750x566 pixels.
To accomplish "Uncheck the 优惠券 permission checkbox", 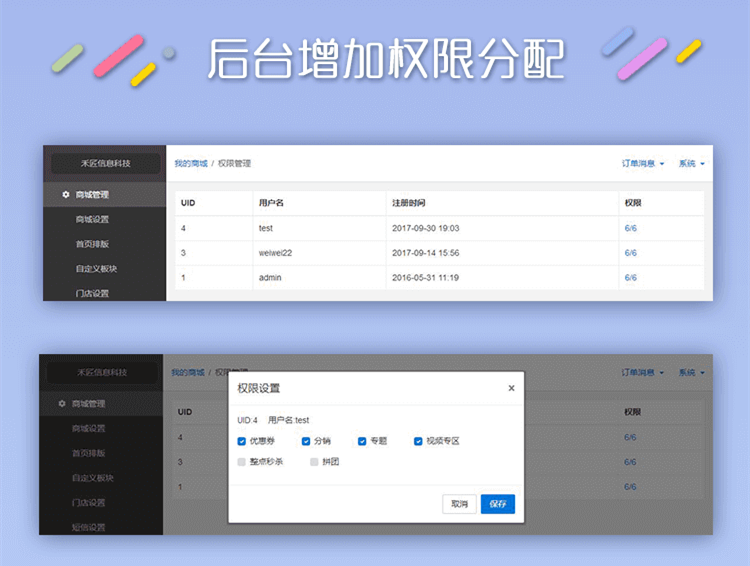I will (242, 441).
